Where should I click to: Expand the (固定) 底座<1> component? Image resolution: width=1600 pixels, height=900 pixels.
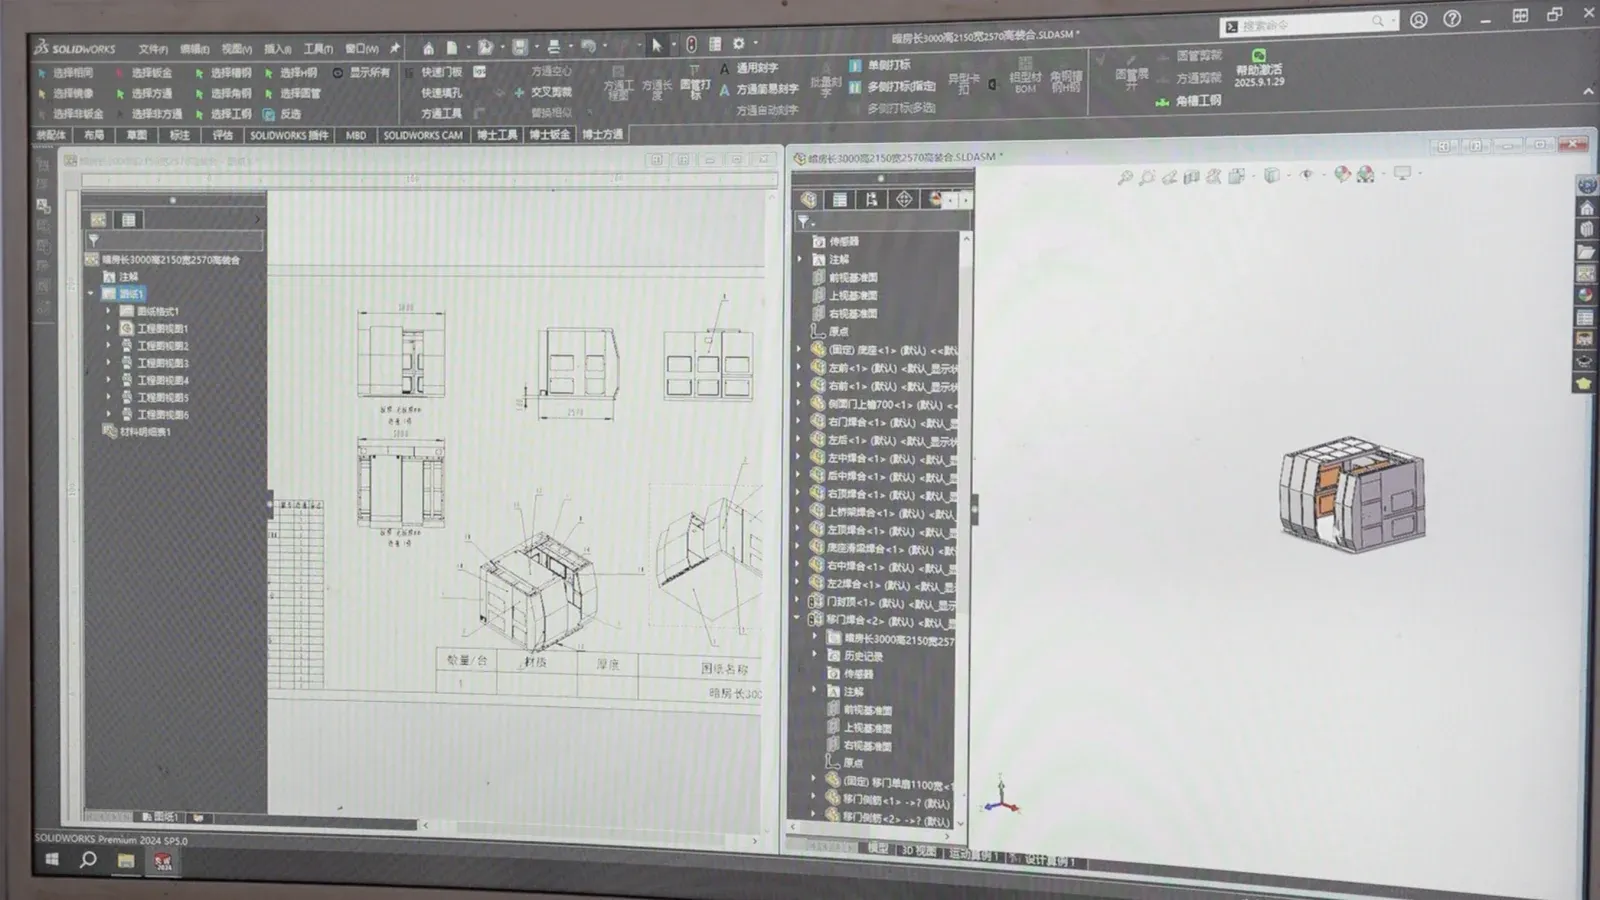pos(799,350)
